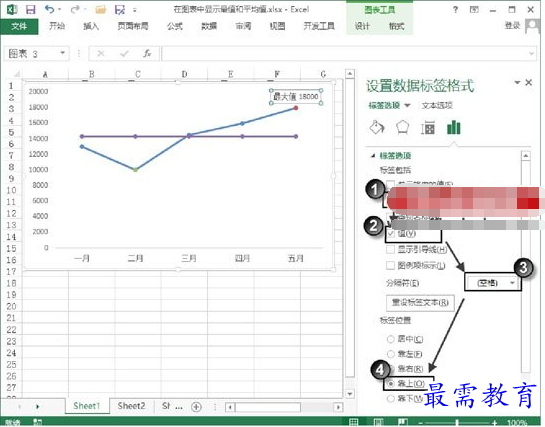Select the 居中(C) radio button

point(391,339)
